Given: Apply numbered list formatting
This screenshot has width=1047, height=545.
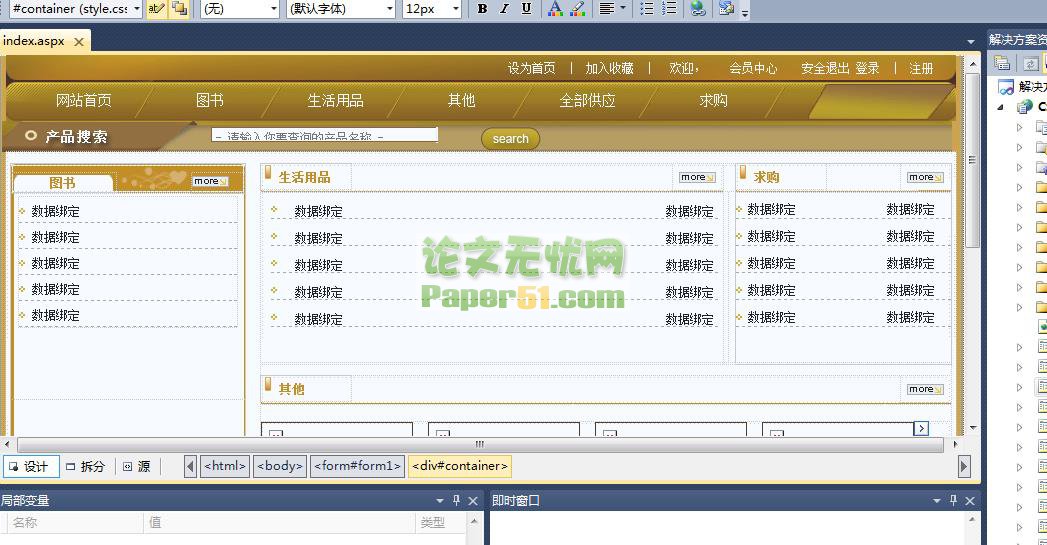Looking at the screenshot, I should tap(669, 9).
